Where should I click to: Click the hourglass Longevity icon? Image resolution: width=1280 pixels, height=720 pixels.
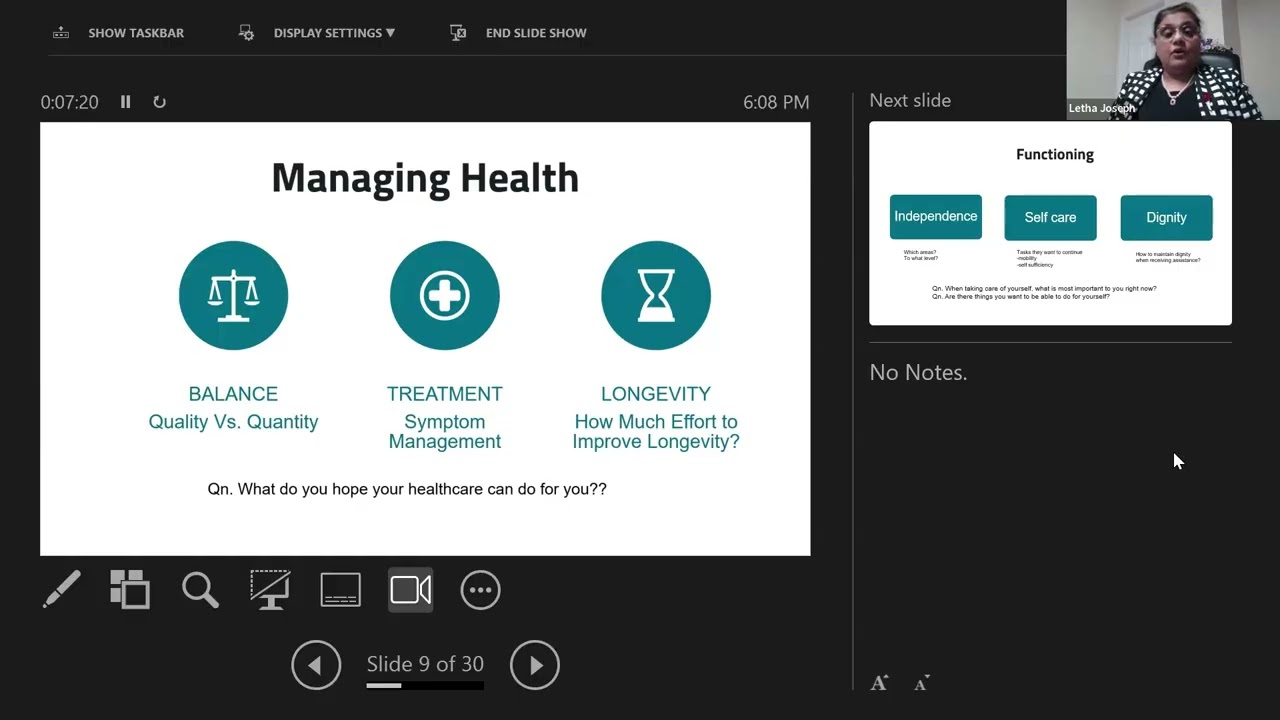coord(656,295)
